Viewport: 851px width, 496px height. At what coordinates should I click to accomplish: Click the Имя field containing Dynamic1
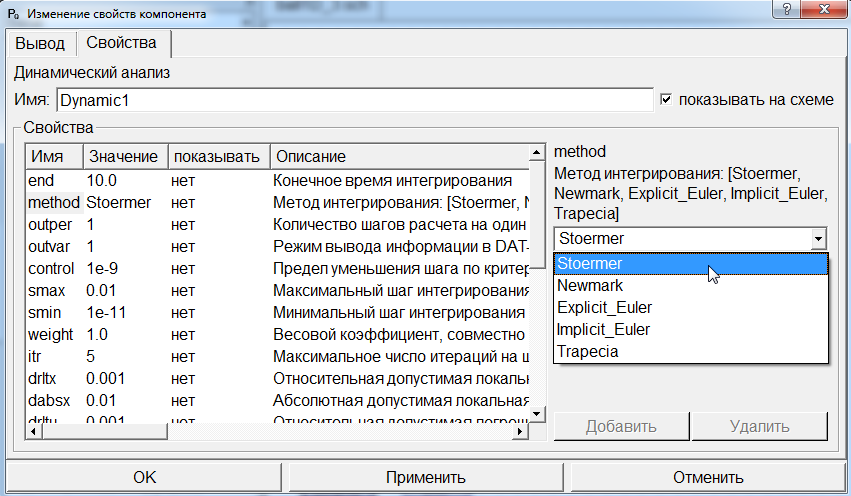[354, 101]
